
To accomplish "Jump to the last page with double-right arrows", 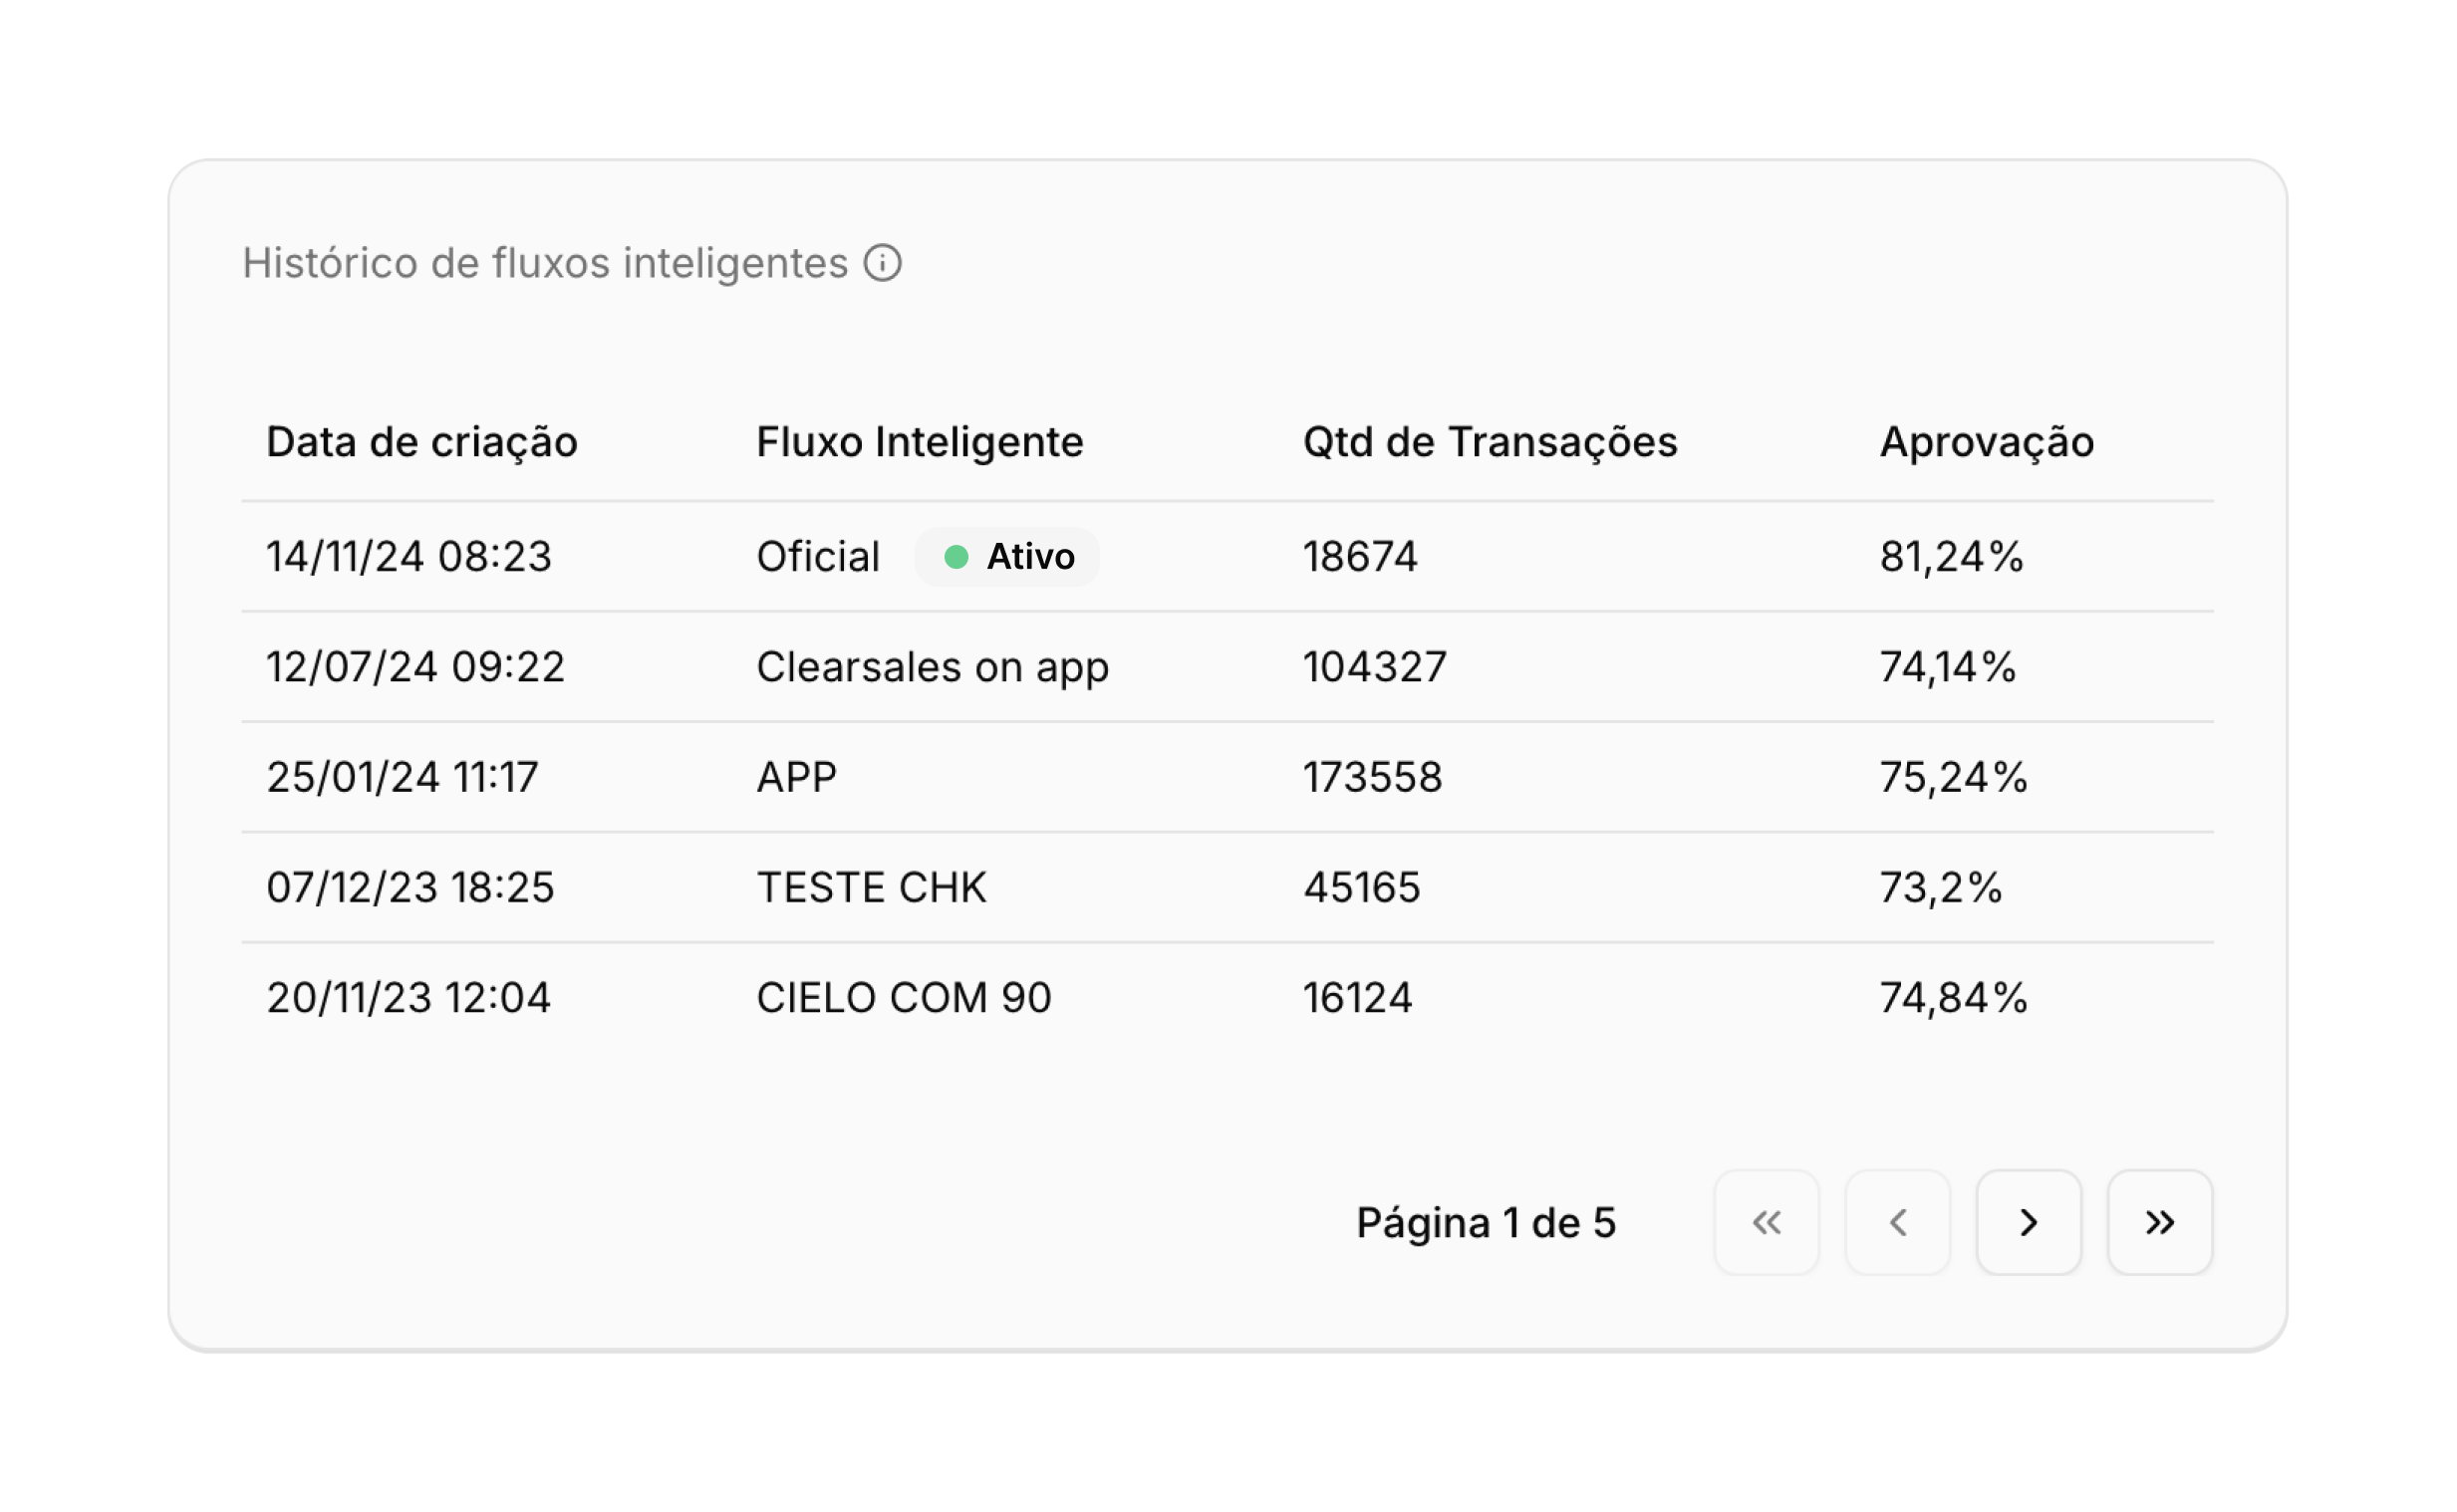I will [2159, 1222].
